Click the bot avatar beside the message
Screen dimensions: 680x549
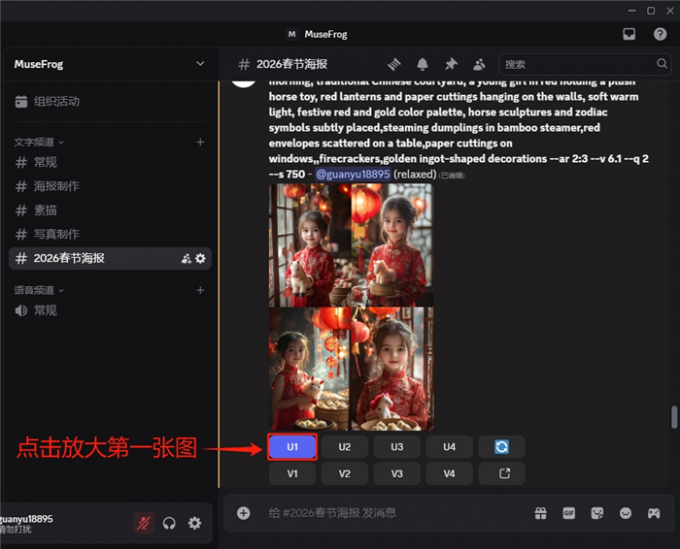tap(243, 84)
